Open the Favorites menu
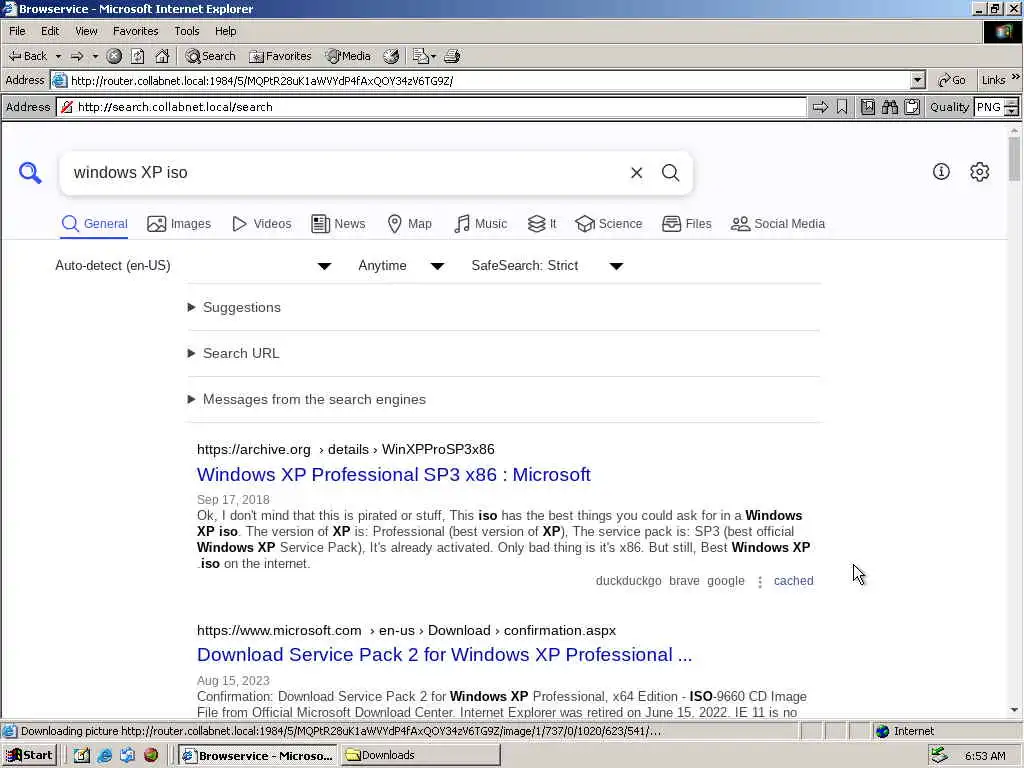Image resolution: width=1024 pixels, height=768 pixels. [x=135, y=31]
